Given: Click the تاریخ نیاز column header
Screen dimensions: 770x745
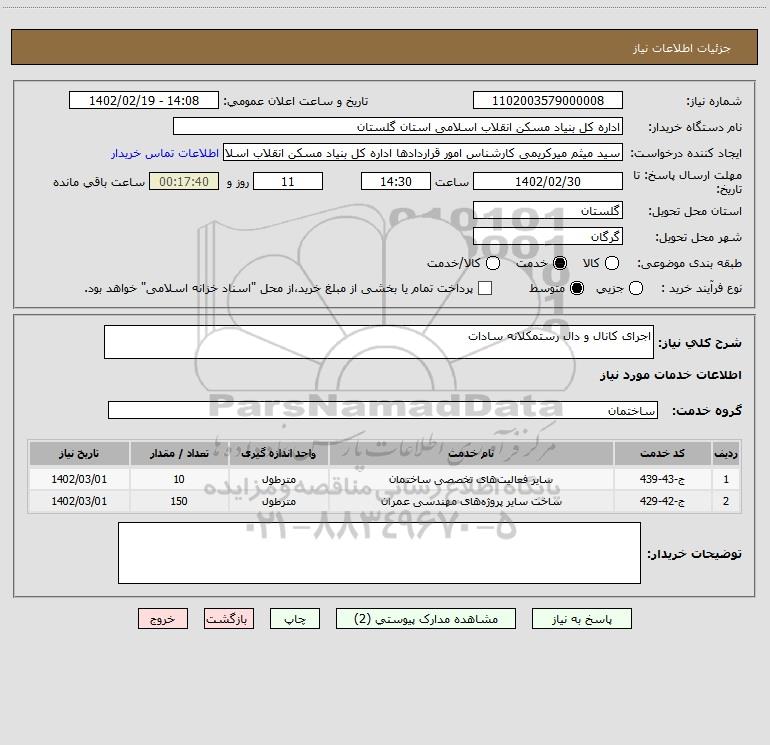Looking at the screenshot, I should (79, 453).
